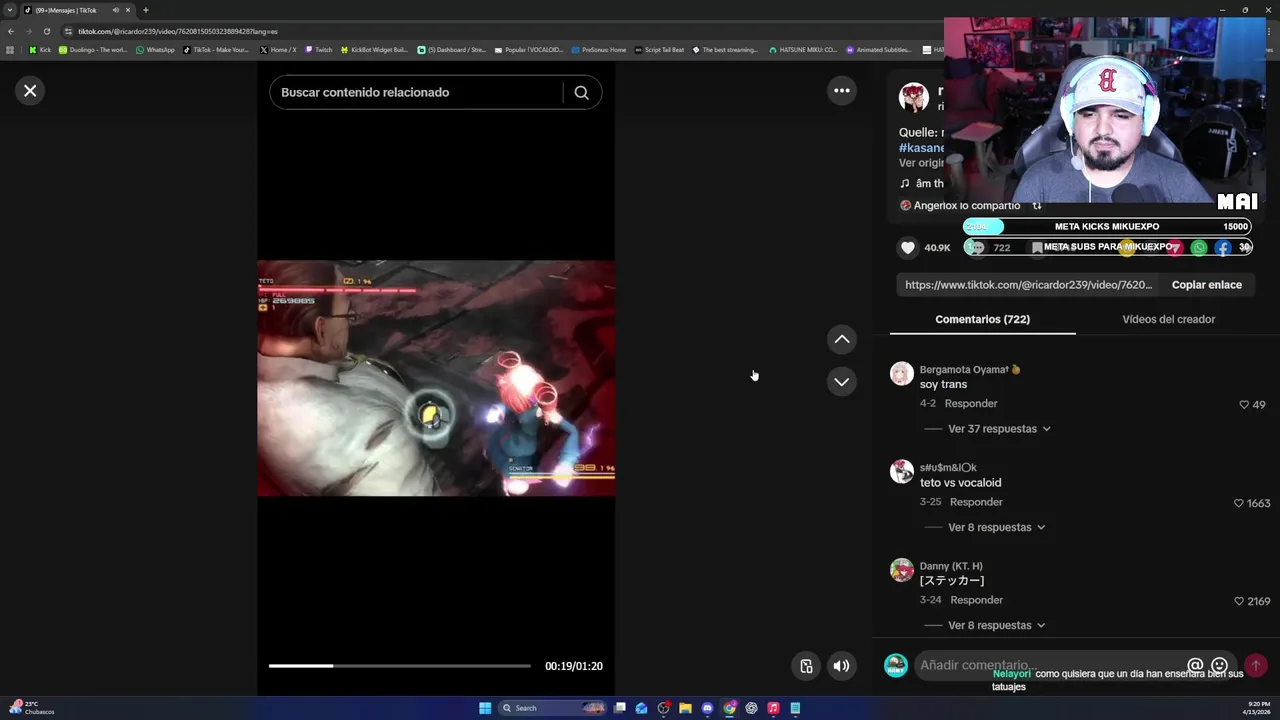
Task: Switch to the Comentarios (722) tab
Action: (982, 319)
